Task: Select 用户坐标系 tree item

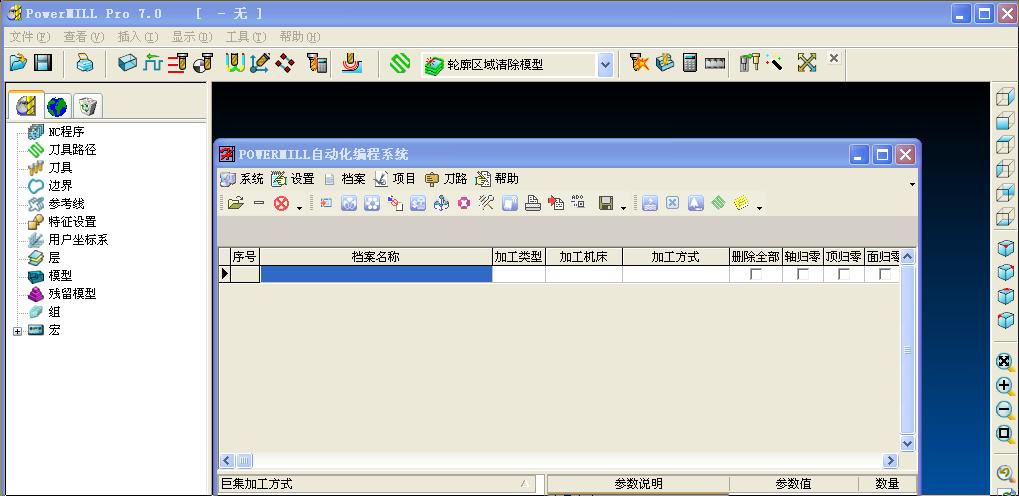Action: [78, 240]
